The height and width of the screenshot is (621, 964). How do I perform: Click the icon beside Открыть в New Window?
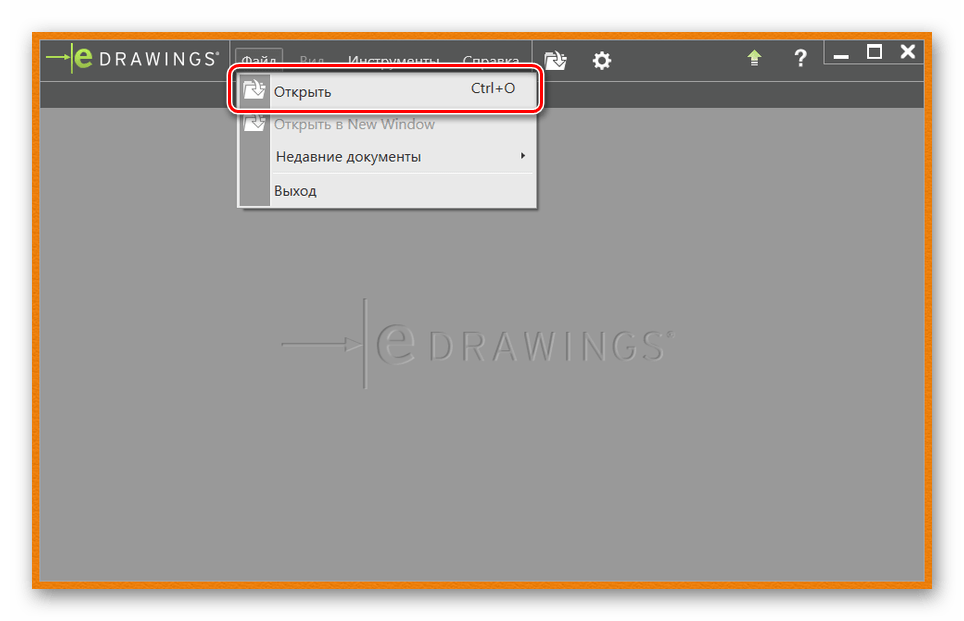(255, 124)
